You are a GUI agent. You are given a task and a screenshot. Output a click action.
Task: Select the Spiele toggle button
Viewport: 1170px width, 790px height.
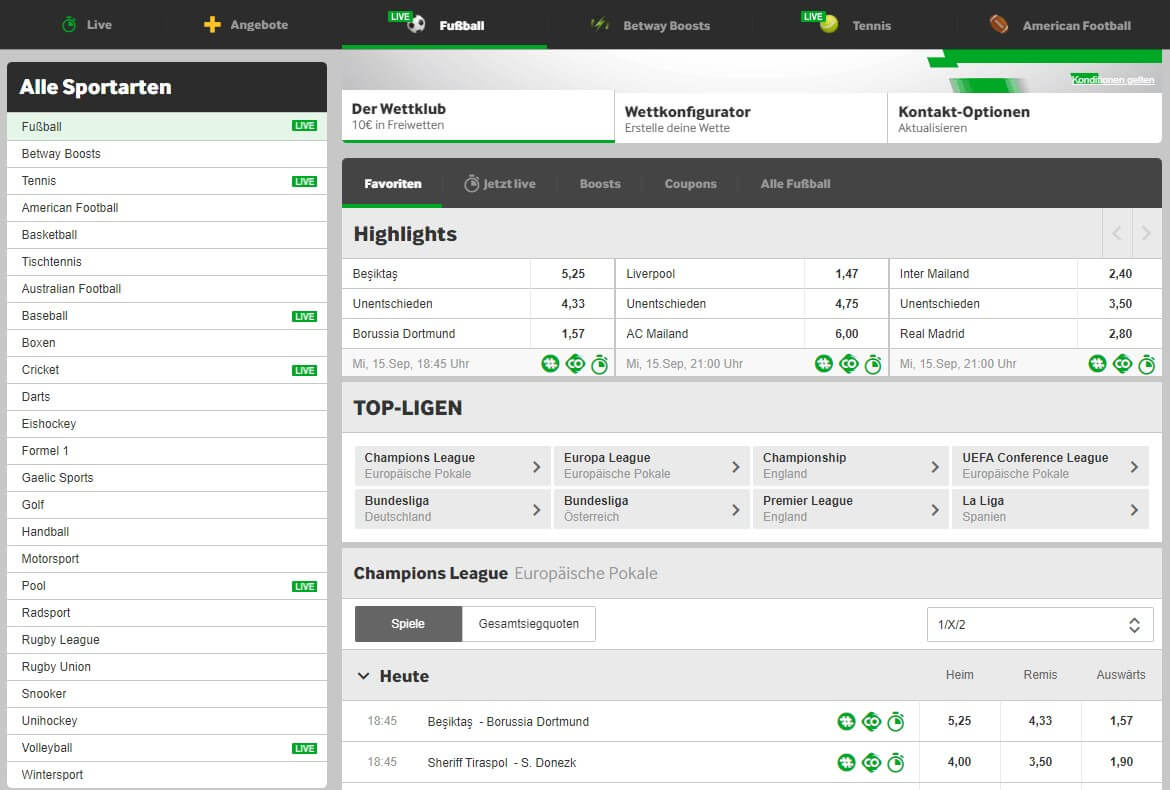(x=408, y=624)
